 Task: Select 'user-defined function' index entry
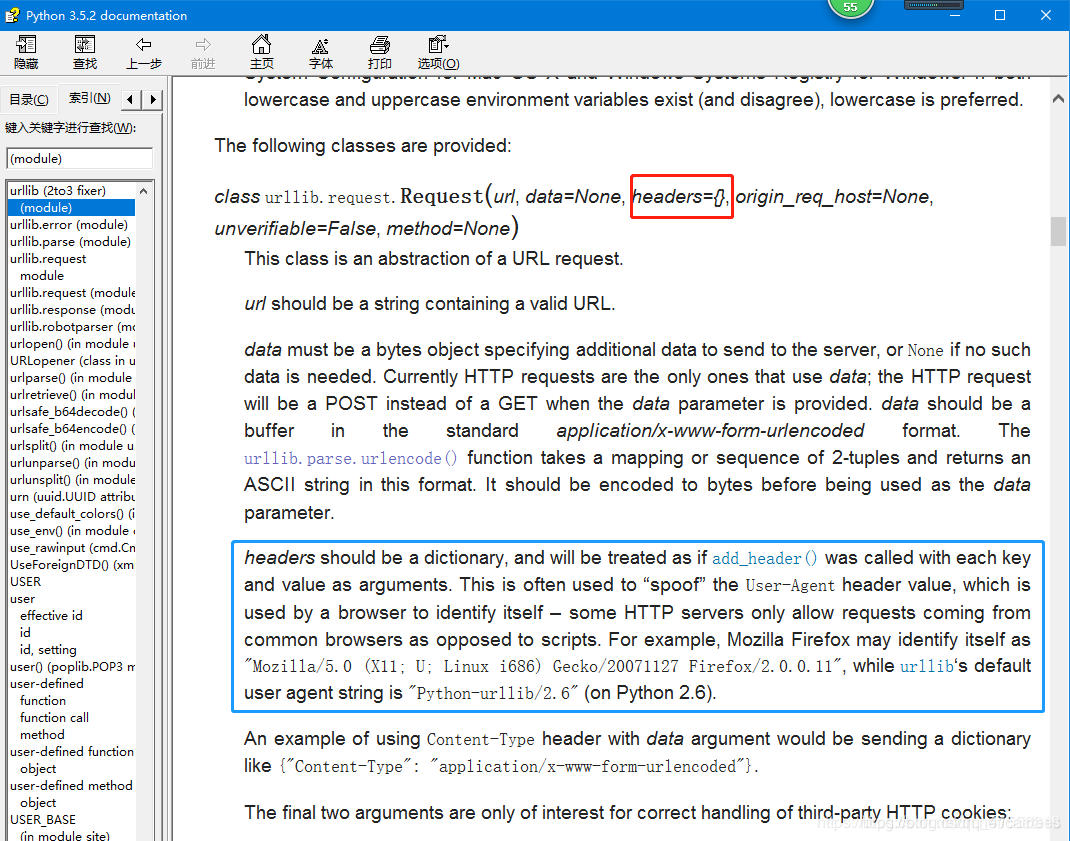click(72, 752)
